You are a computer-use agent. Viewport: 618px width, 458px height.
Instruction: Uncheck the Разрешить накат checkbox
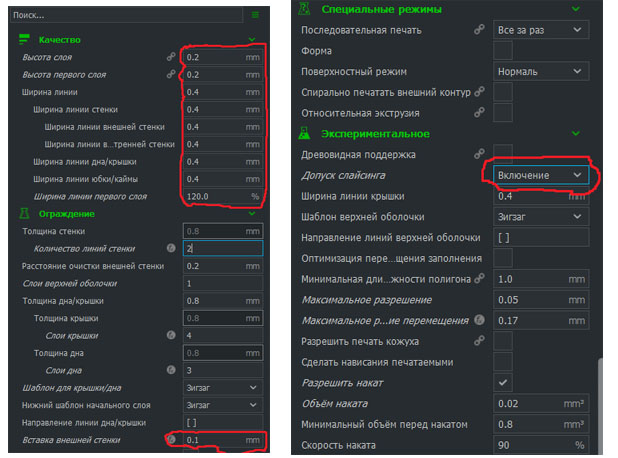(x=503, y=383)
